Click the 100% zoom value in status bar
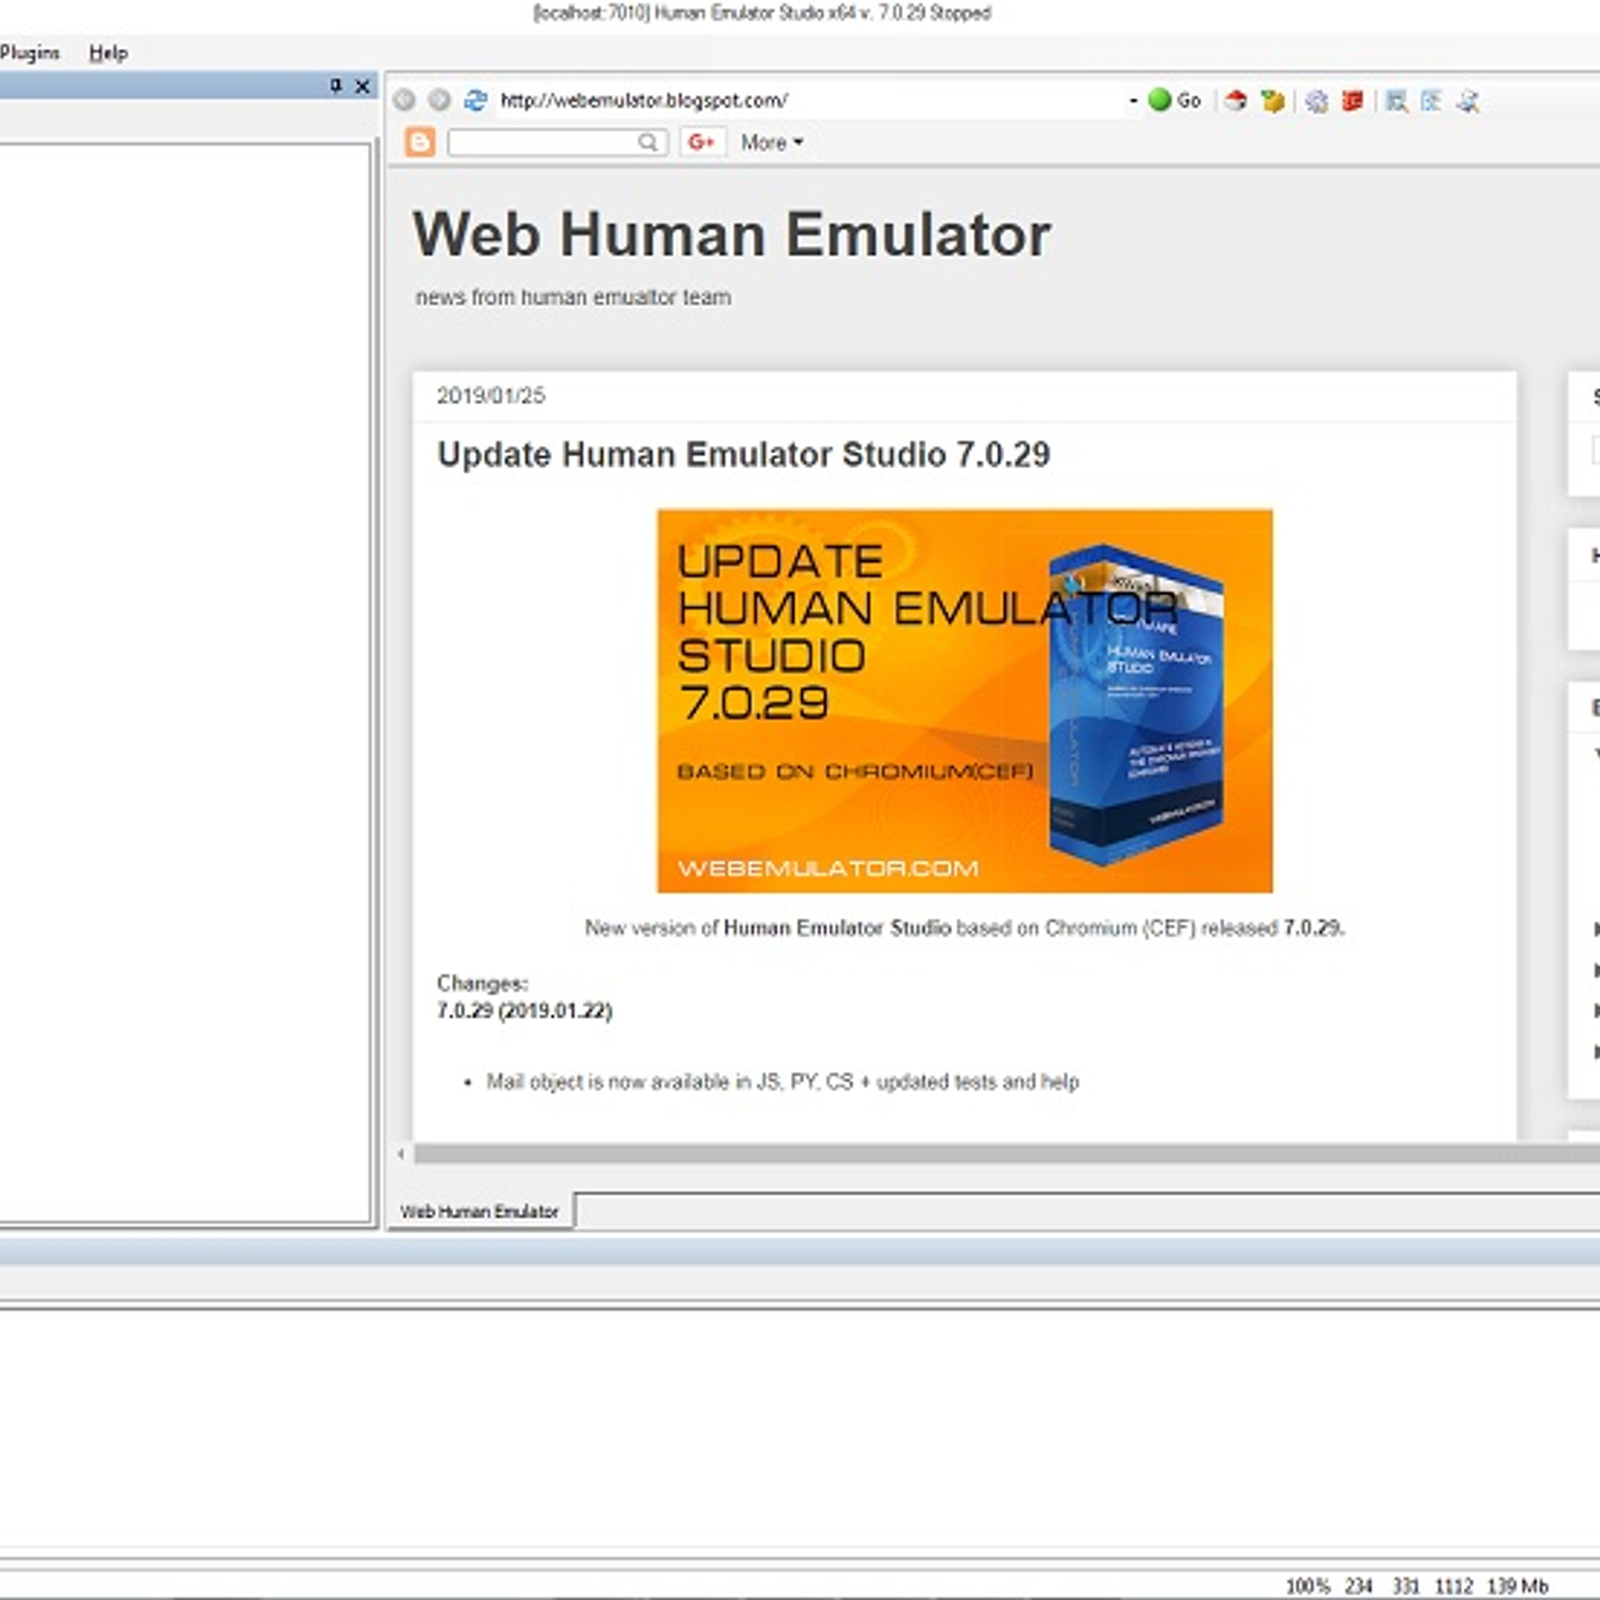Viewport: 1600px width, 1600px height. point(1307,1586)
